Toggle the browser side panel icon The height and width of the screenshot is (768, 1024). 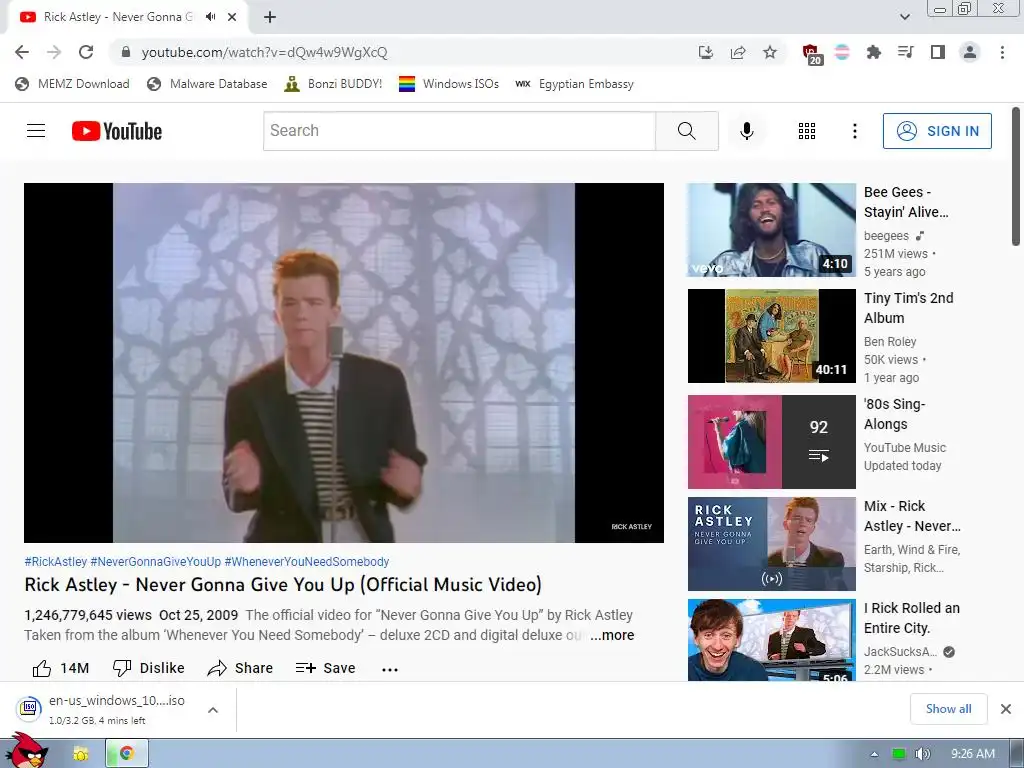938,52
